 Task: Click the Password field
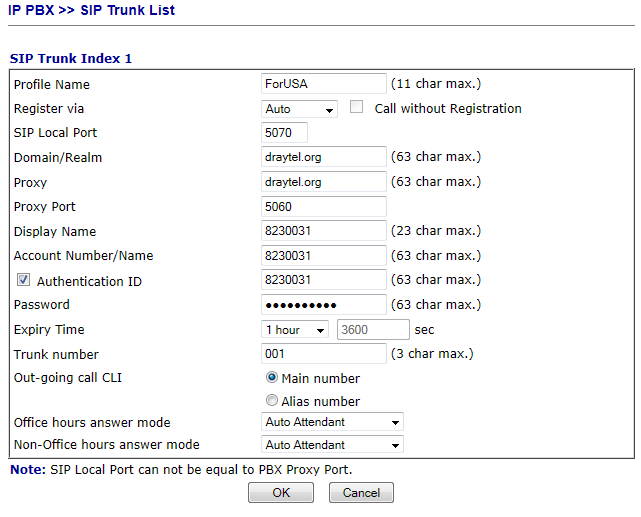click(x=323, y=305)
